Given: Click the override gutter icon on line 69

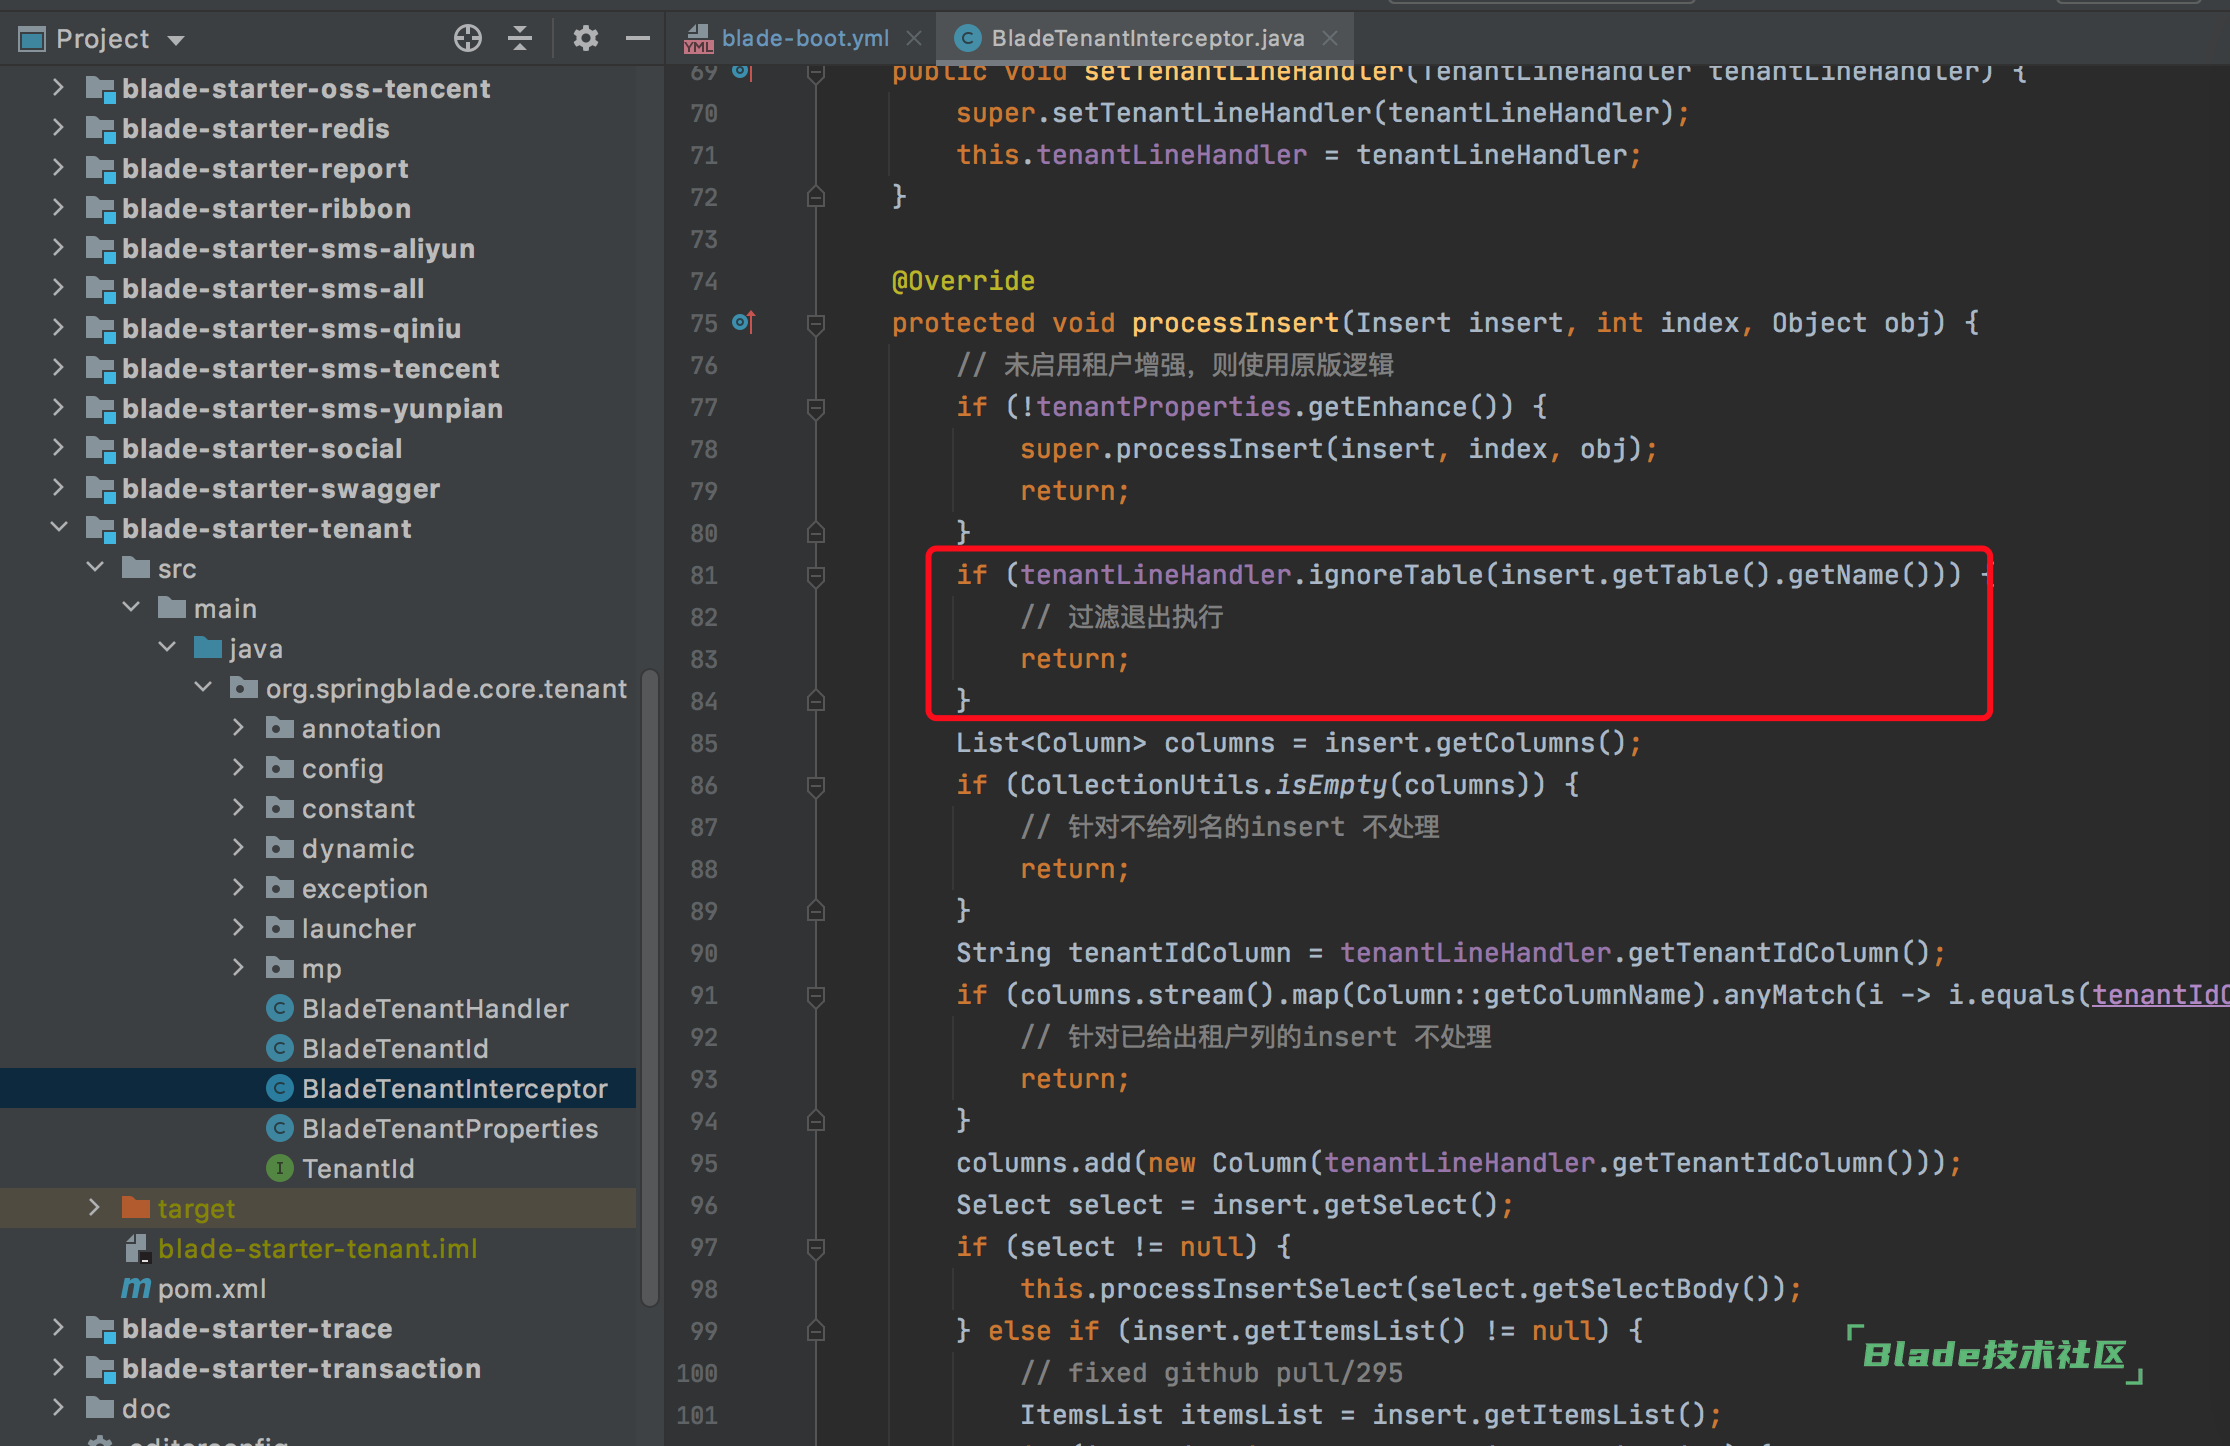Looking at the screenshot, I should point(741,71).
